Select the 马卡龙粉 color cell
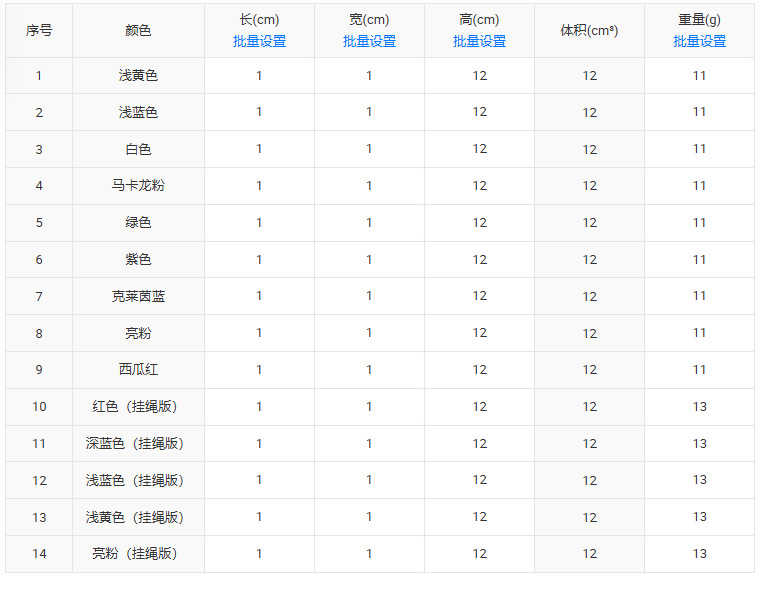The image size is (783, 589). pyautogui.click(x=138, y=186)
